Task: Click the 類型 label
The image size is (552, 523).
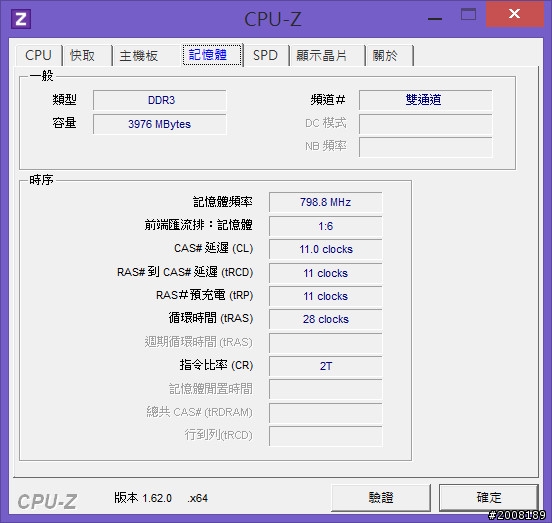Action: coord(64,100)
